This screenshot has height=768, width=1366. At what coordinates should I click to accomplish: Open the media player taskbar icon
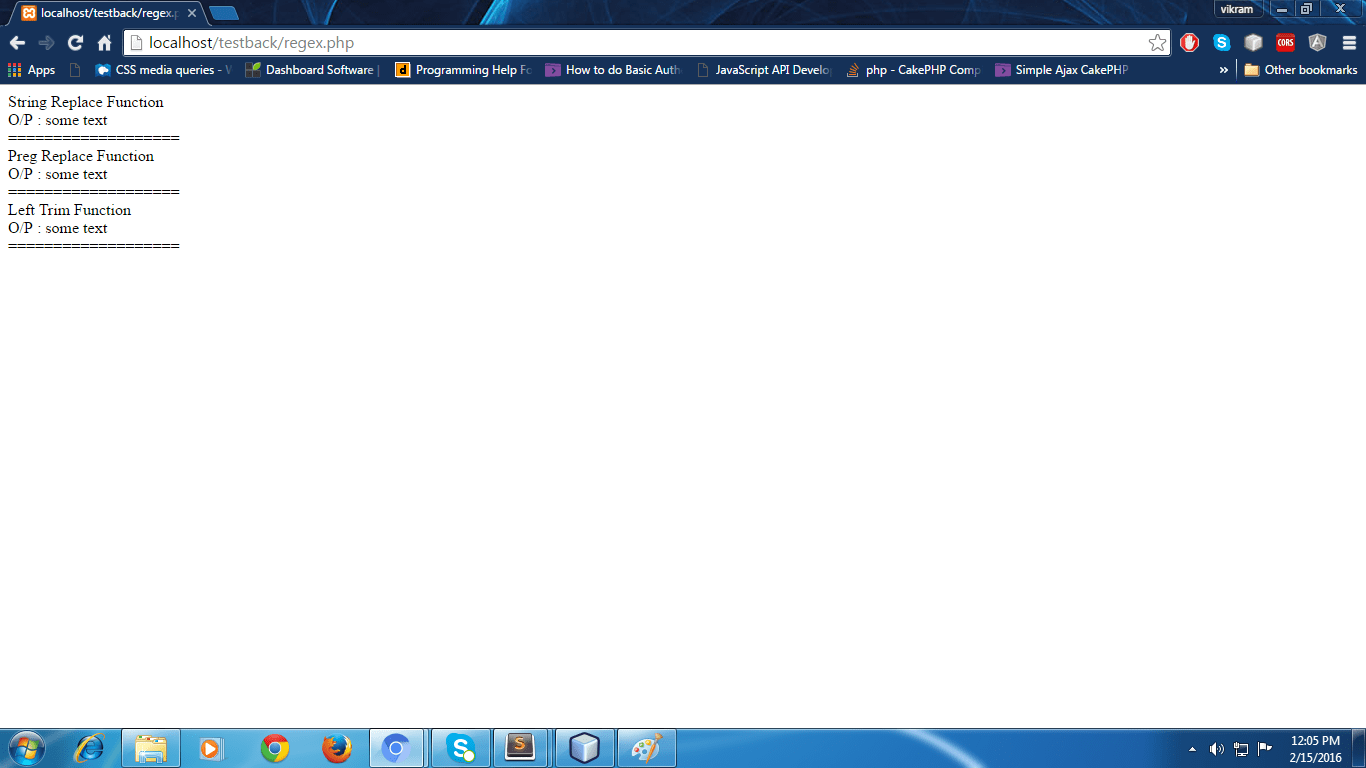pos(211,748)
